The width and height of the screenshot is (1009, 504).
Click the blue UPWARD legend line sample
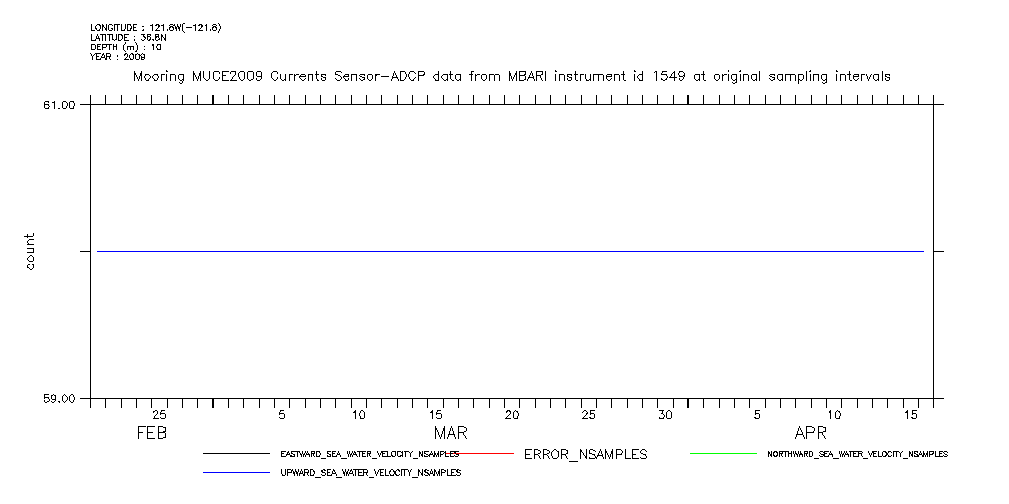point(236,471)
